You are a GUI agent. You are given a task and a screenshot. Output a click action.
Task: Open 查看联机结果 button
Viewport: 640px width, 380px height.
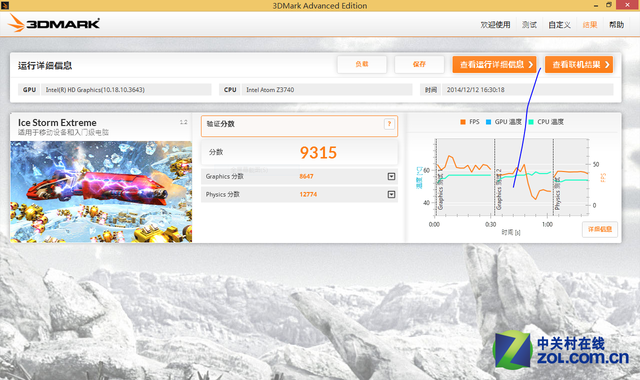pyautogui.click(x=579, y=64)
